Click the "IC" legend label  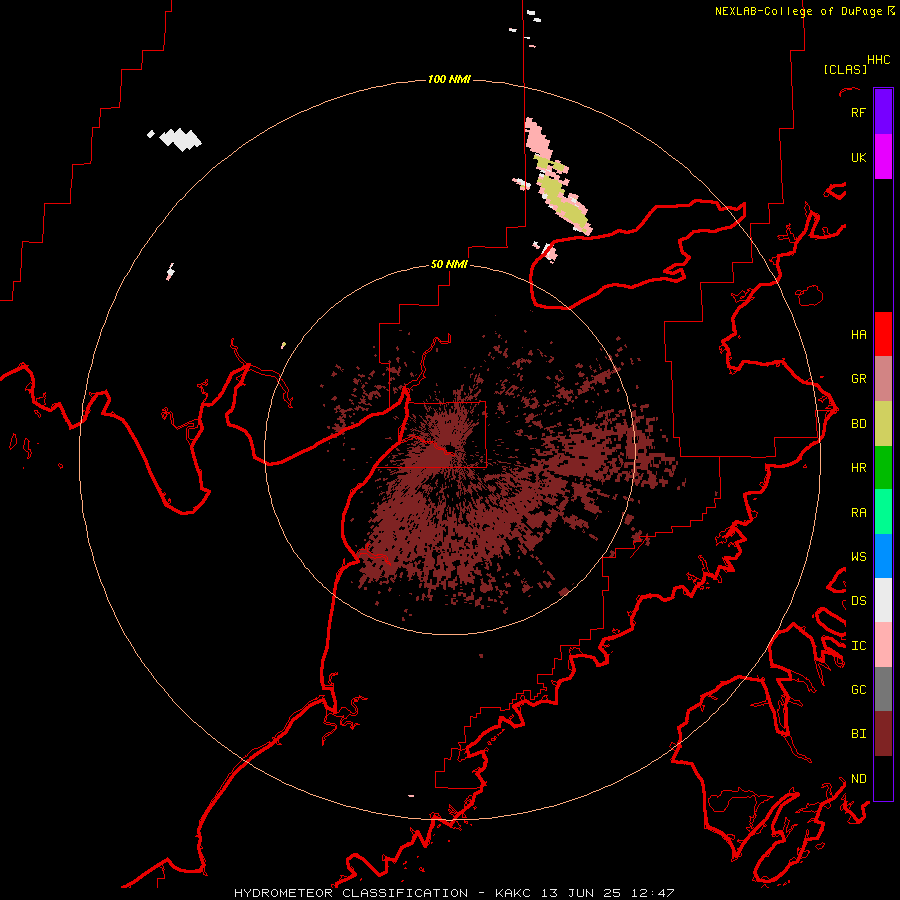click(x=858, y=645)
